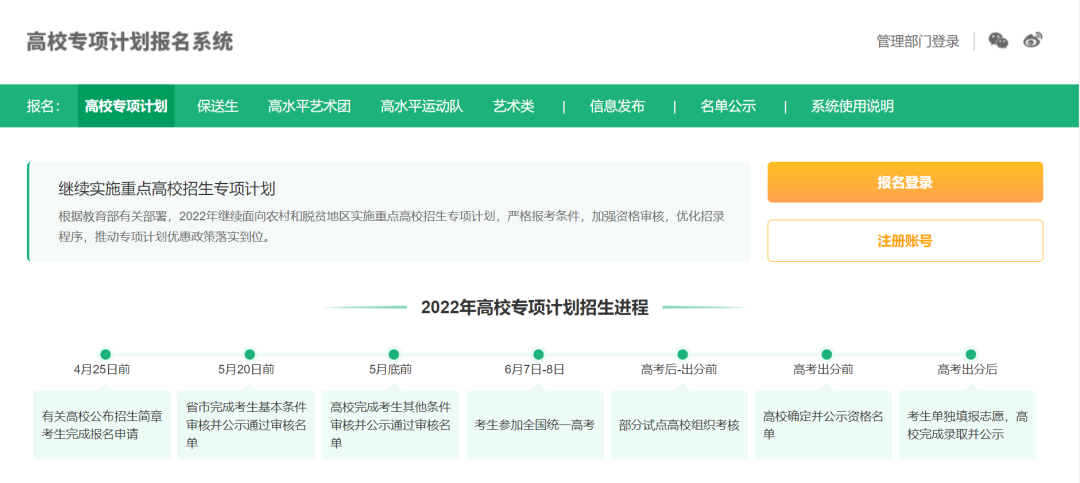Click the WeChat icon in header
This screenshot has width=1080, height=483.
point(998,41)
